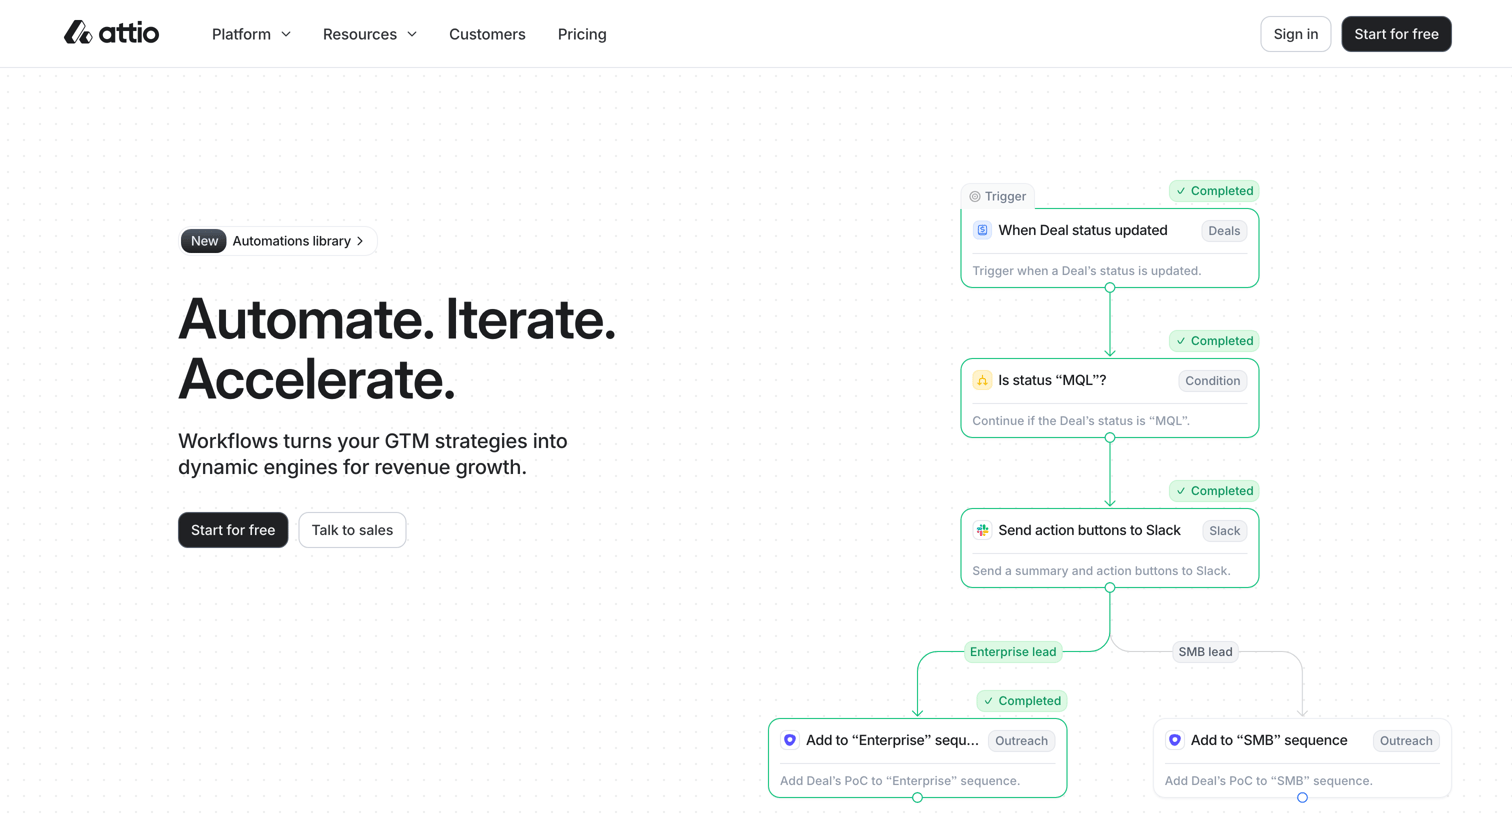Select the Enterprise lead branch label

point(1013,652)
